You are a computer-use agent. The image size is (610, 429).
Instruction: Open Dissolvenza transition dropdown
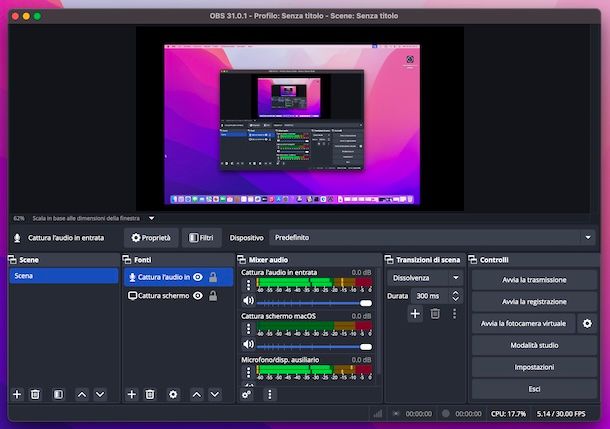(425, 278)
